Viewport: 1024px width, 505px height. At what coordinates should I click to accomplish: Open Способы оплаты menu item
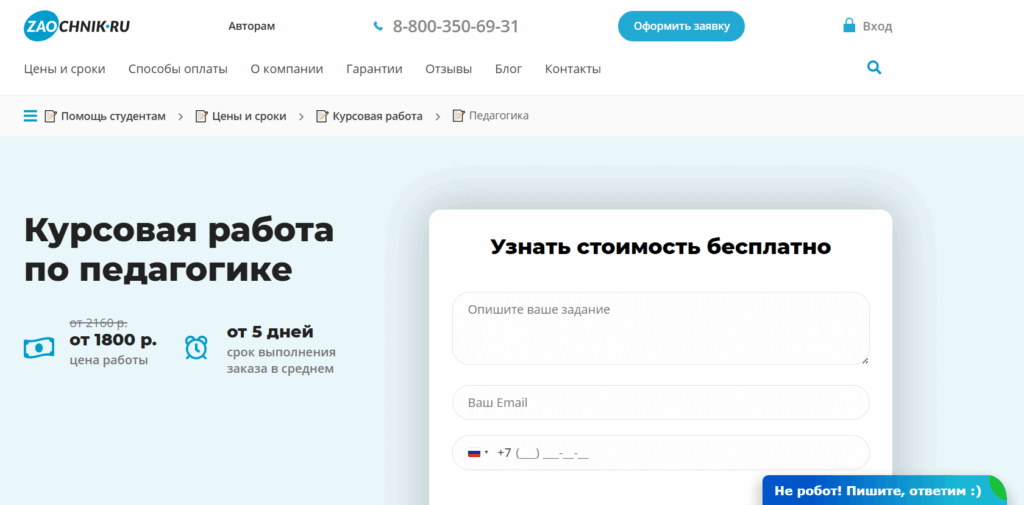click(178, 69)
